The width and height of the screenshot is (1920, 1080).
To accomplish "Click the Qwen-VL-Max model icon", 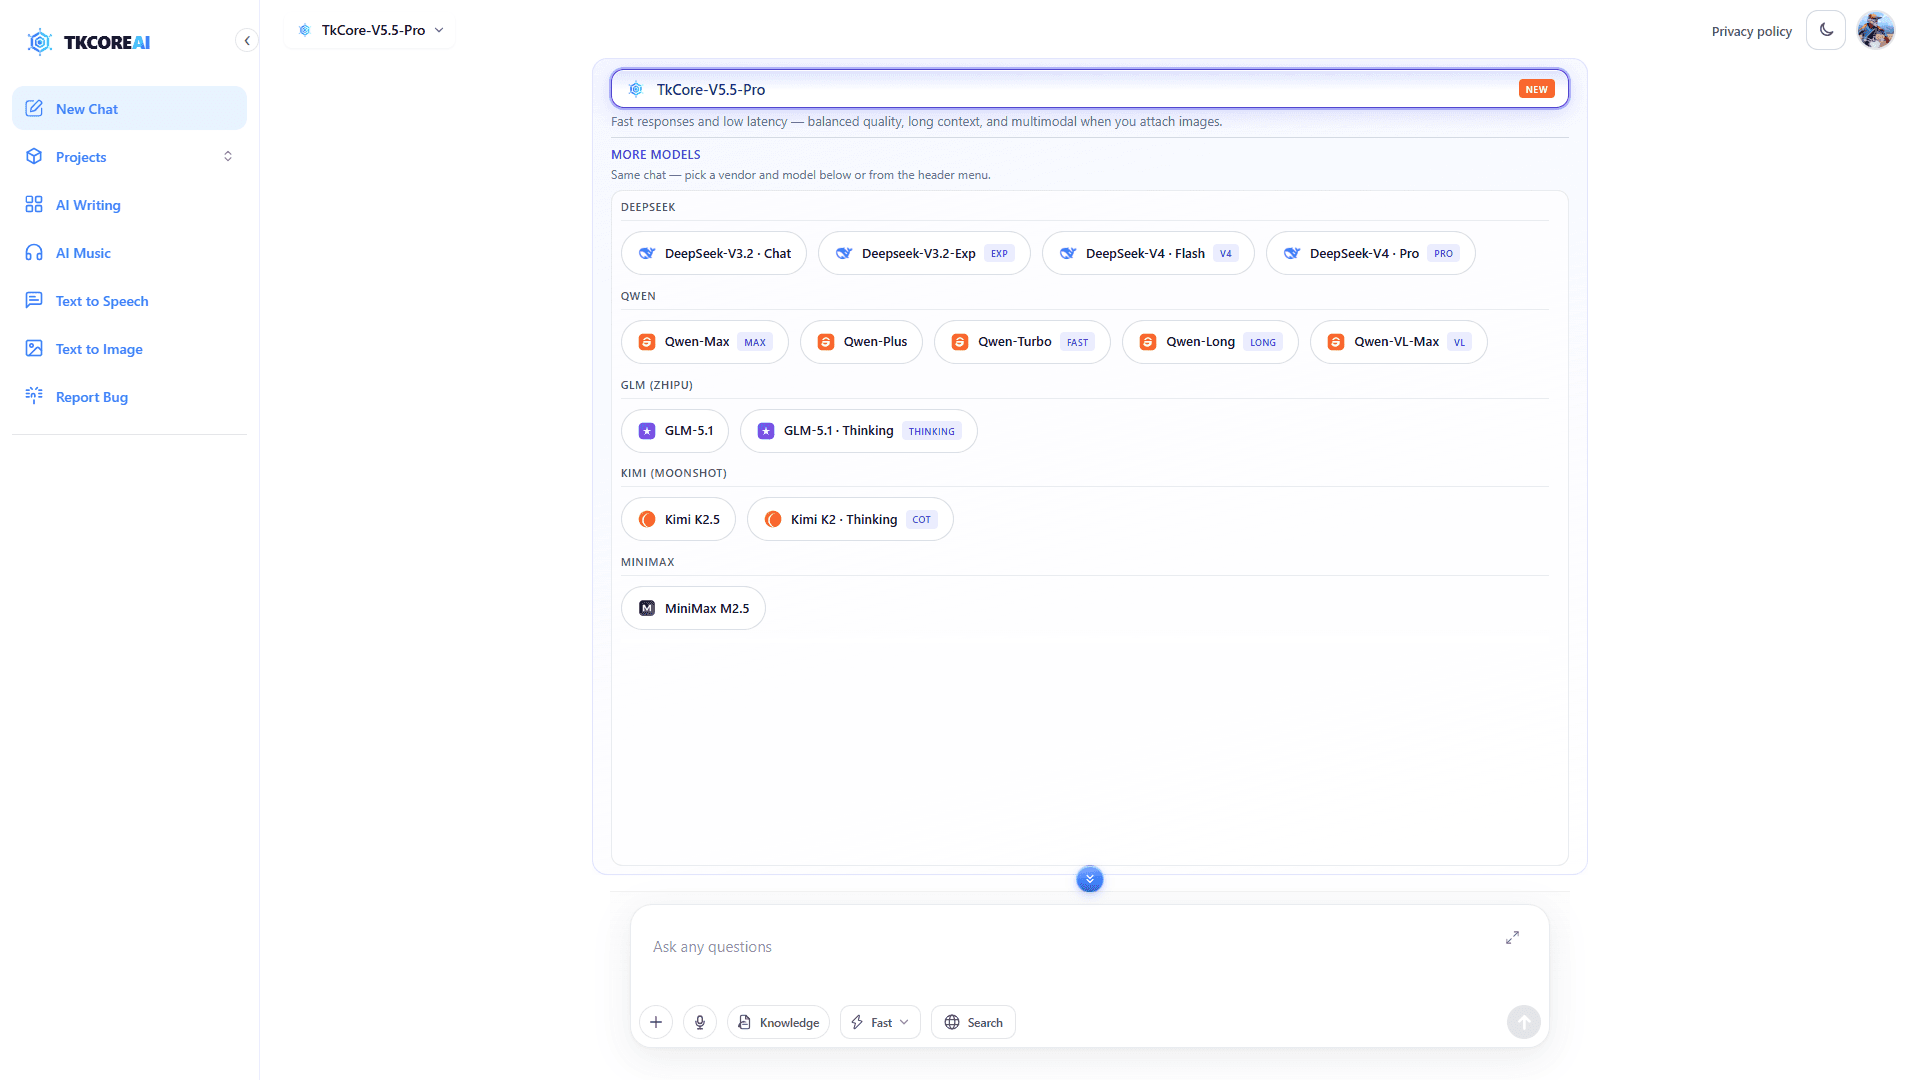I will click(x=1336, y=342).
